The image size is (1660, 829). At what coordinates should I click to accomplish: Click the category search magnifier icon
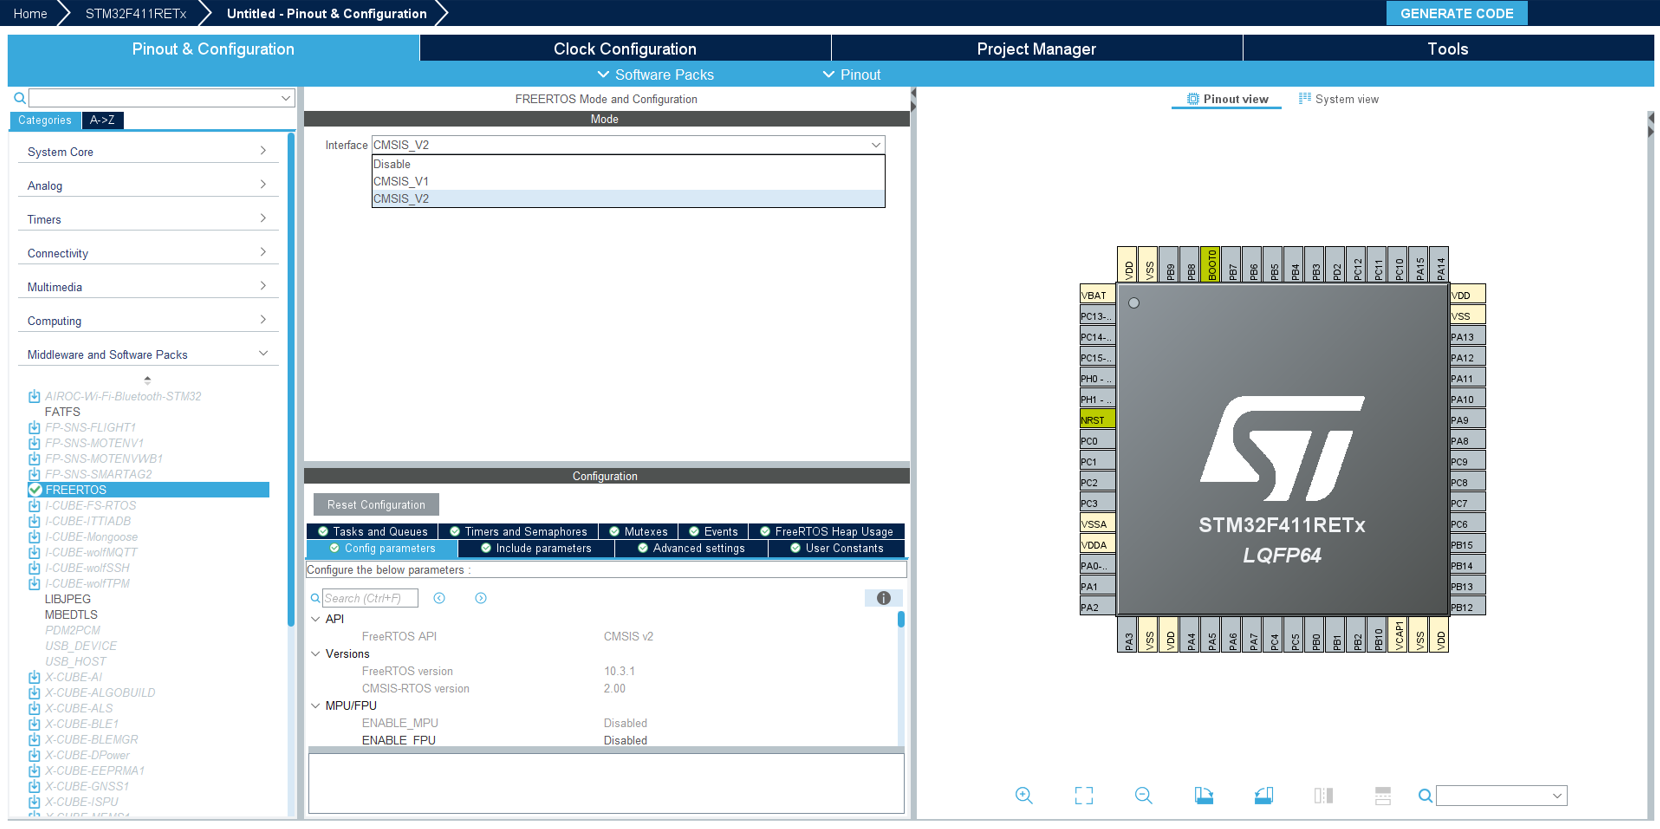19,98
